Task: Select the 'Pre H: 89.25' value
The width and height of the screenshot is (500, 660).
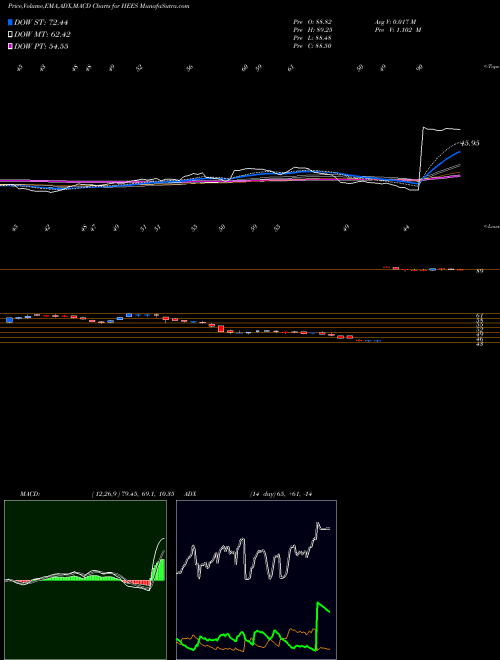Action: [313, 30]
